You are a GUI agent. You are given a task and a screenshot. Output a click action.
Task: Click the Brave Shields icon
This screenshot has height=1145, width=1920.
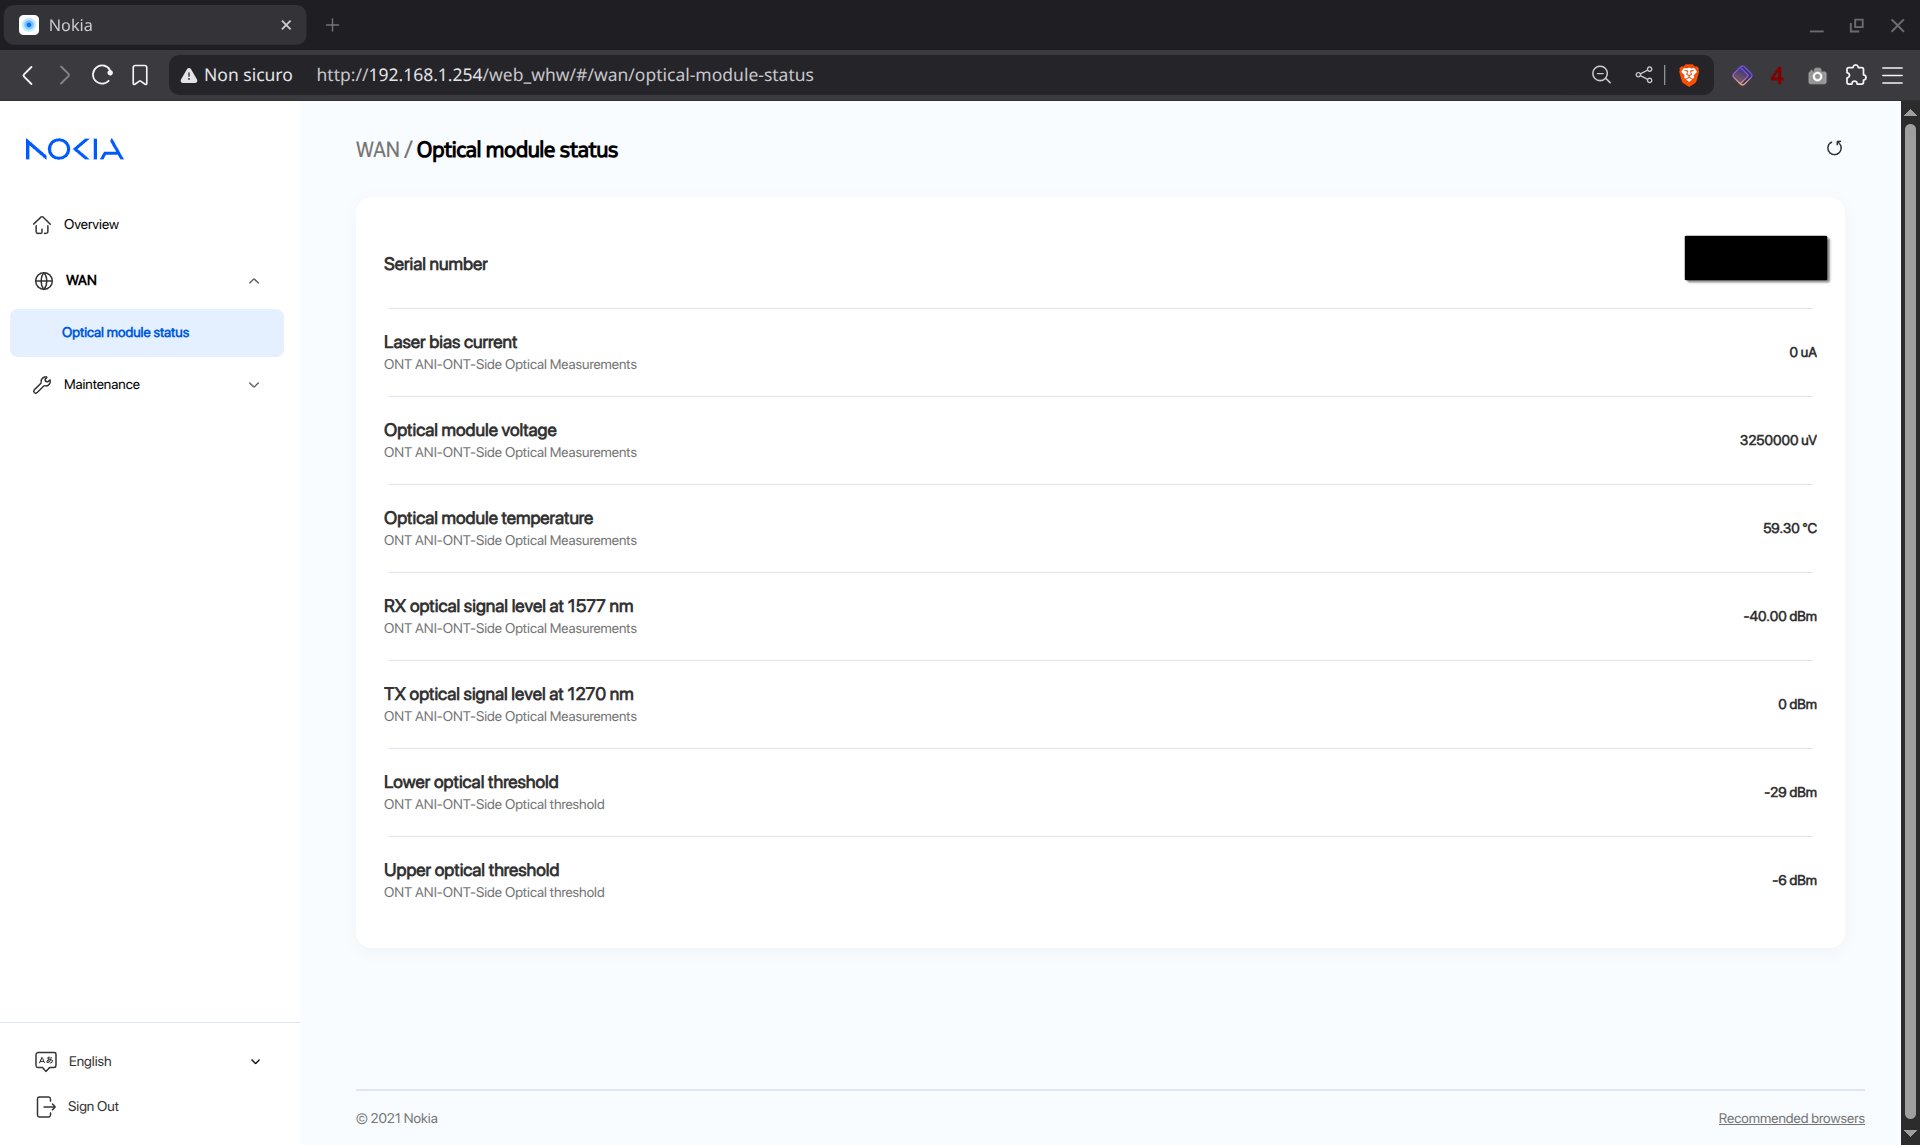[1689, 76]
